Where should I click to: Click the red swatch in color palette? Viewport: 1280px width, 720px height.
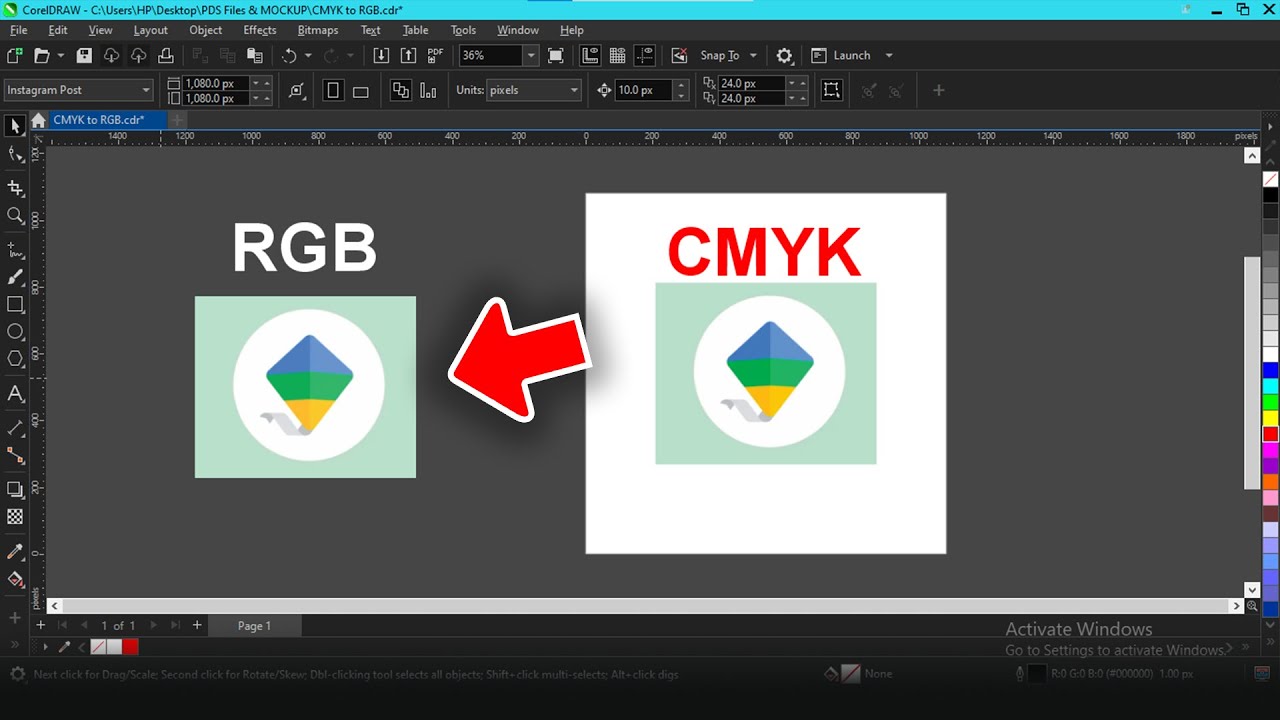coord(1270,434)
